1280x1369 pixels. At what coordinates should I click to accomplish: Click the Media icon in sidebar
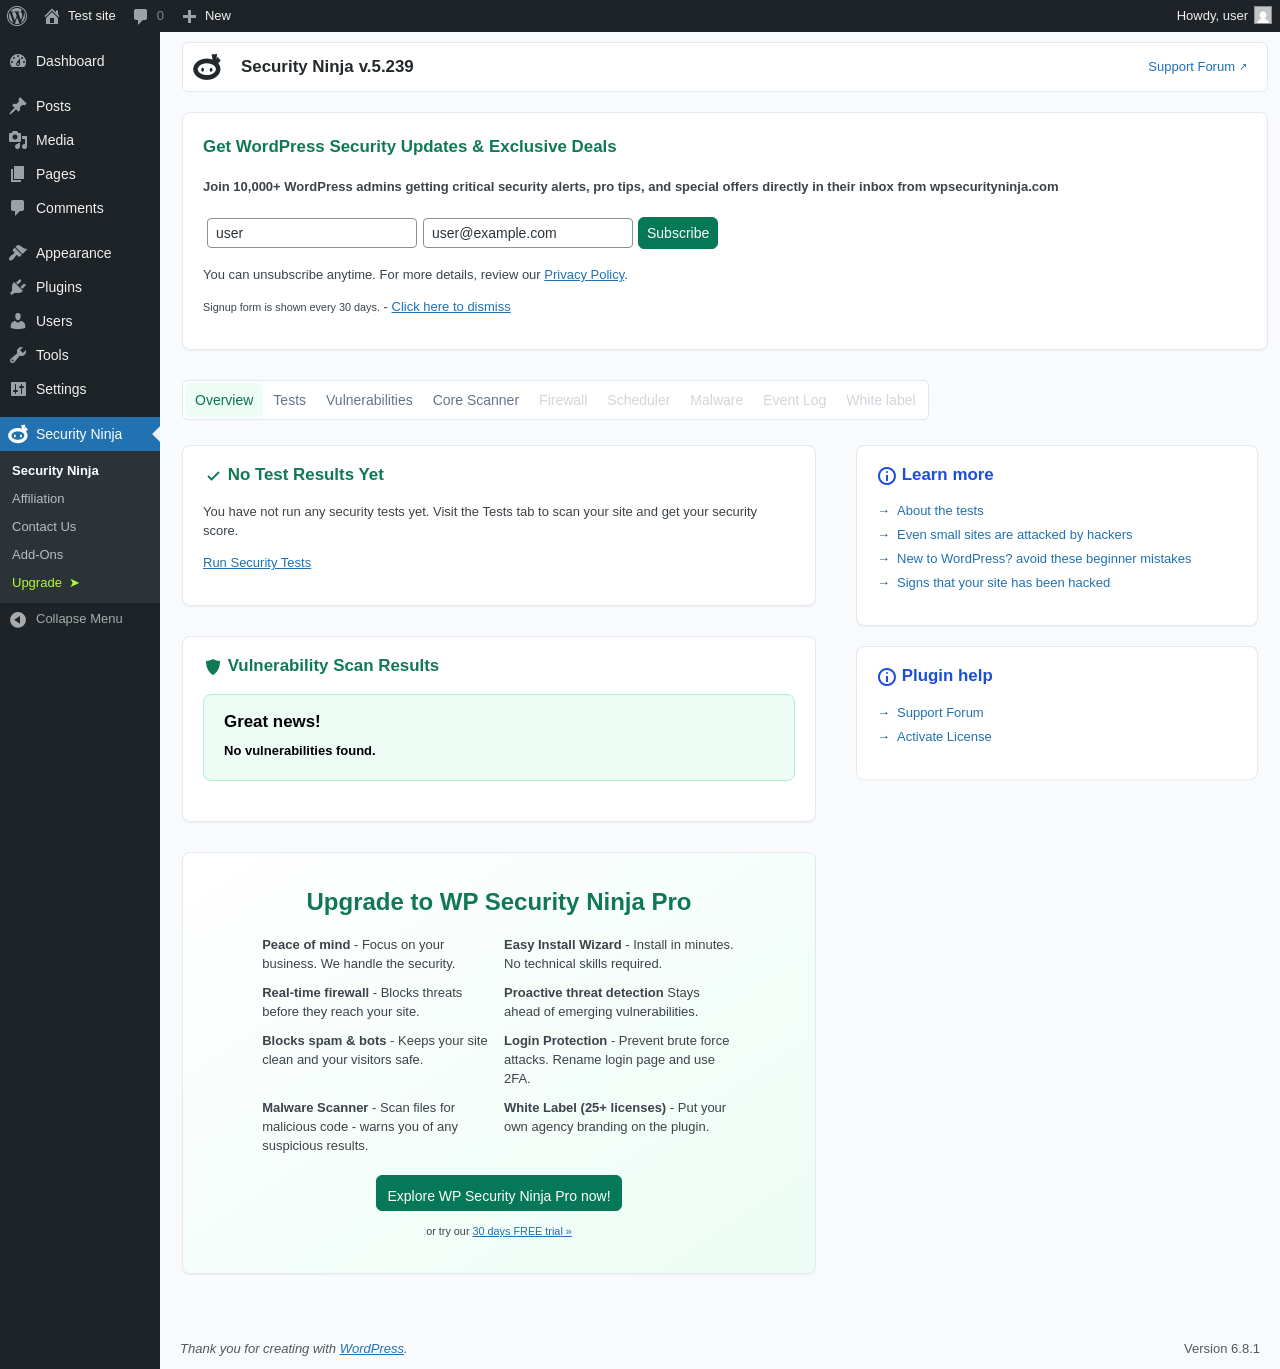point(18,140)
